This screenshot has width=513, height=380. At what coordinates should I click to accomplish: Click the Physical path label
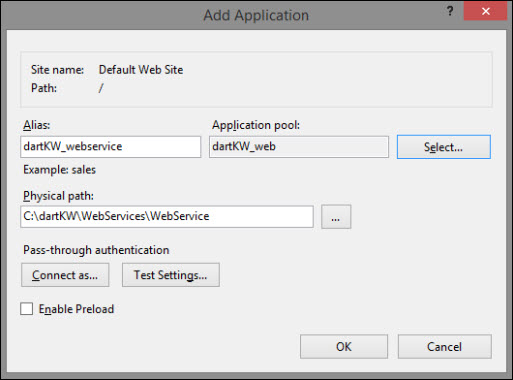[x=58, y=196]
